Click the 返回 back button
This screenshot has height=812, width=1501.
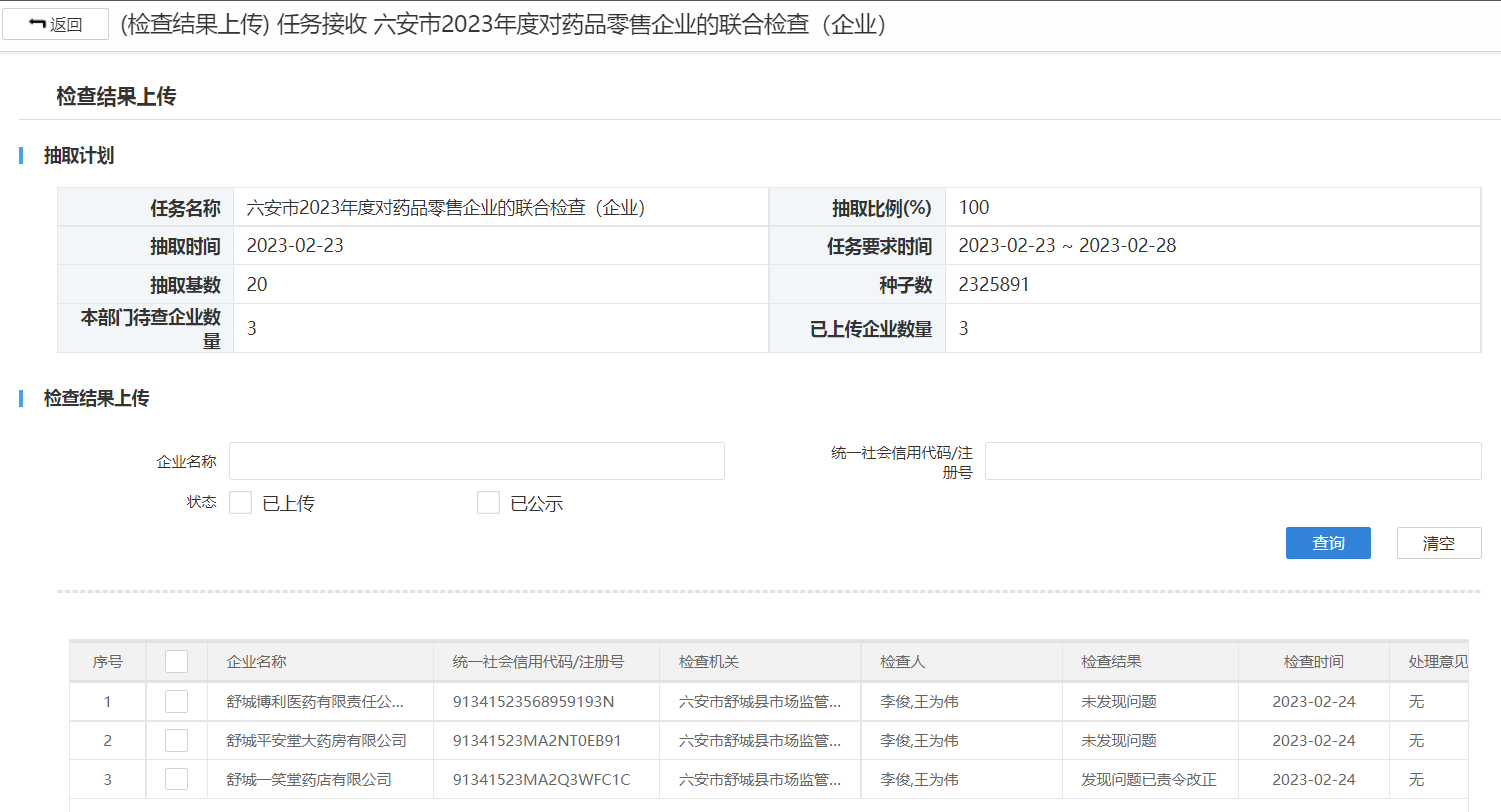click(x=55, y=25)
